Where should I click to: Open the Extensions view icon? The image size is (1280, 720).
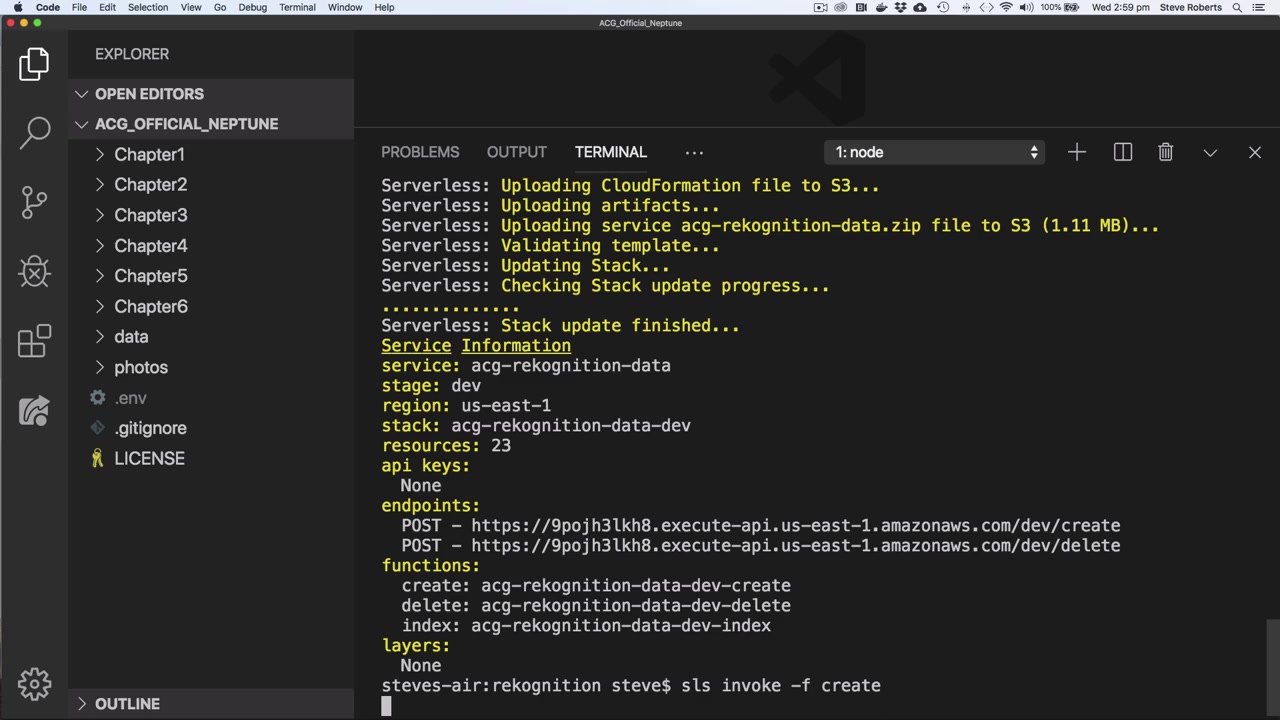(34, 341)
